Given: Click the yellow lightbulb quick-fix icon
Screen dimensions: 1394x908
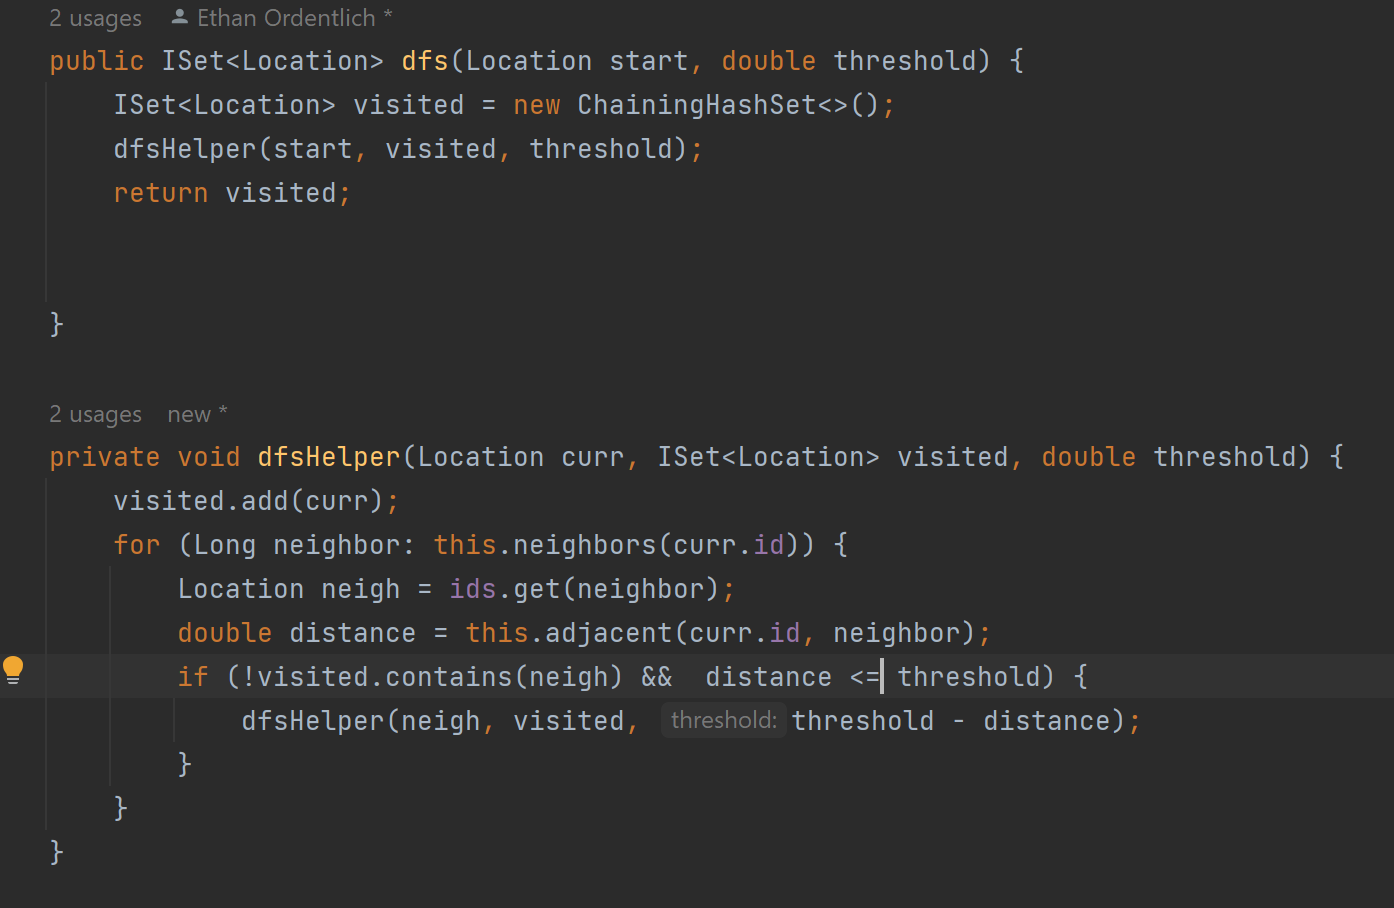Looking at the screenshot, I should click(x=13, y=670).
